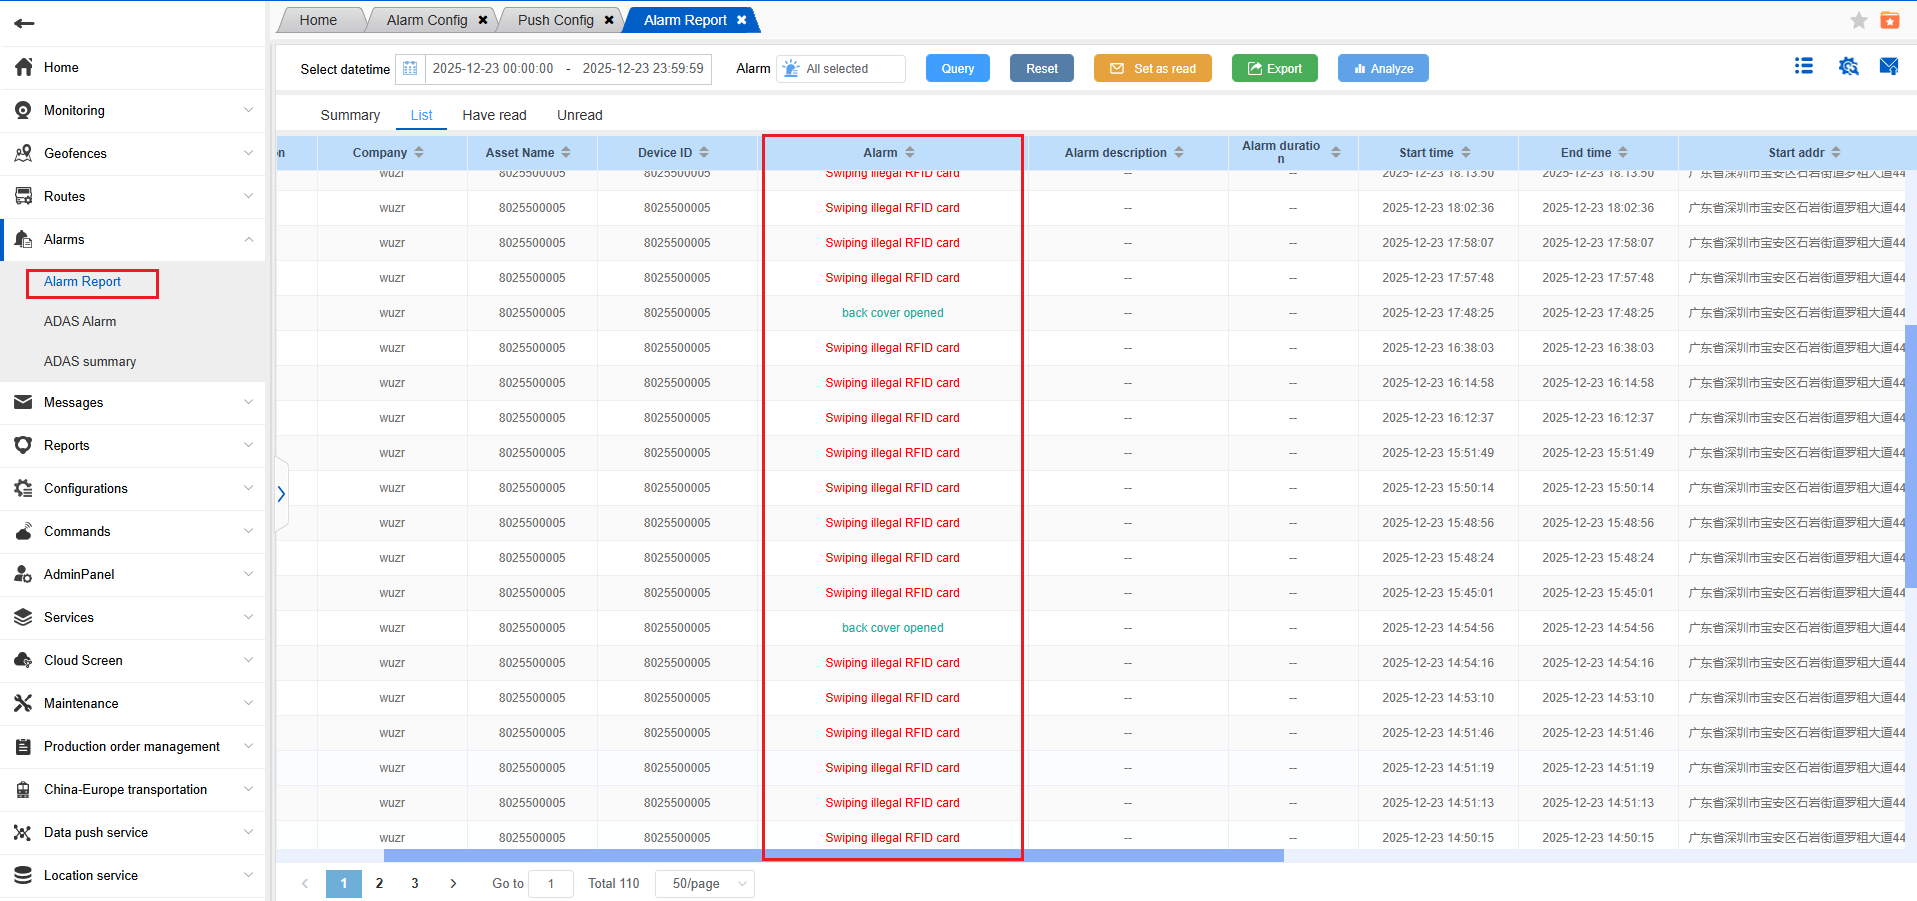Switch to the Push Config tab
The height and width of the screenshot is (901, 1917).
click(x=555, y=20)
